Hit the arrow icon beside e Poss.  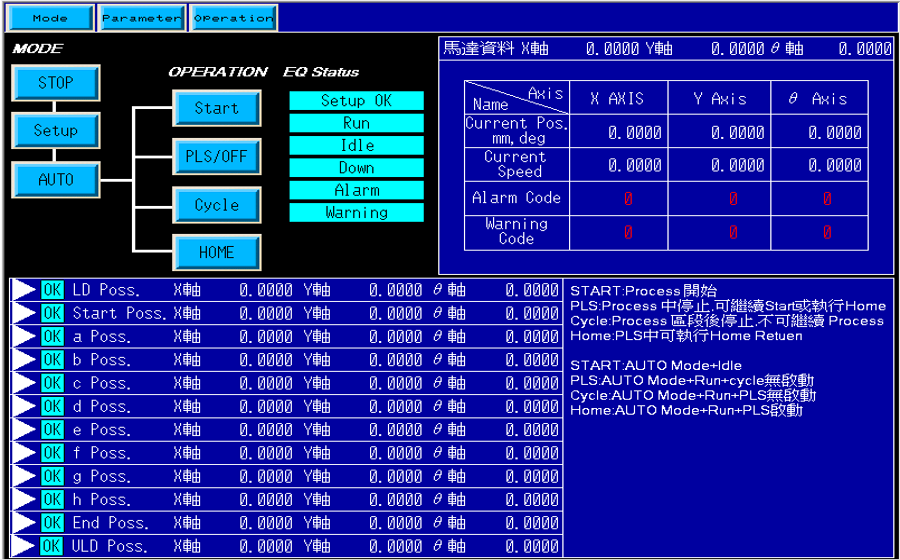point(24,430)
